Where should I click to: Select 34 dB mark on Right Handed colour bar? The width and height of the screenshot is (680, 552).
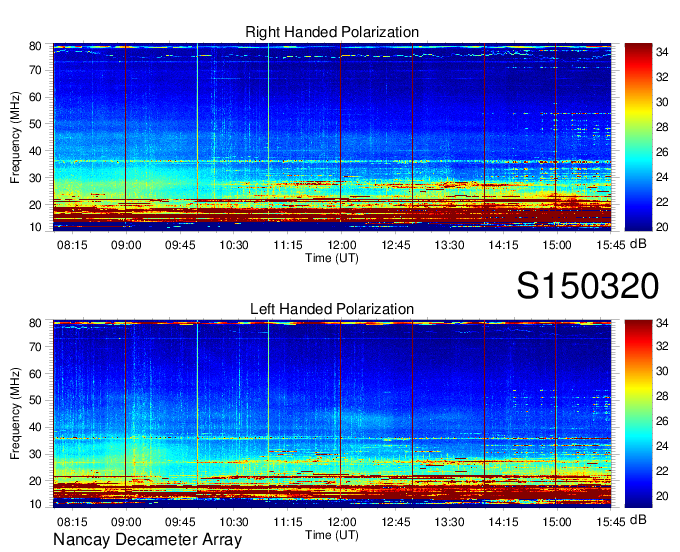662,52
